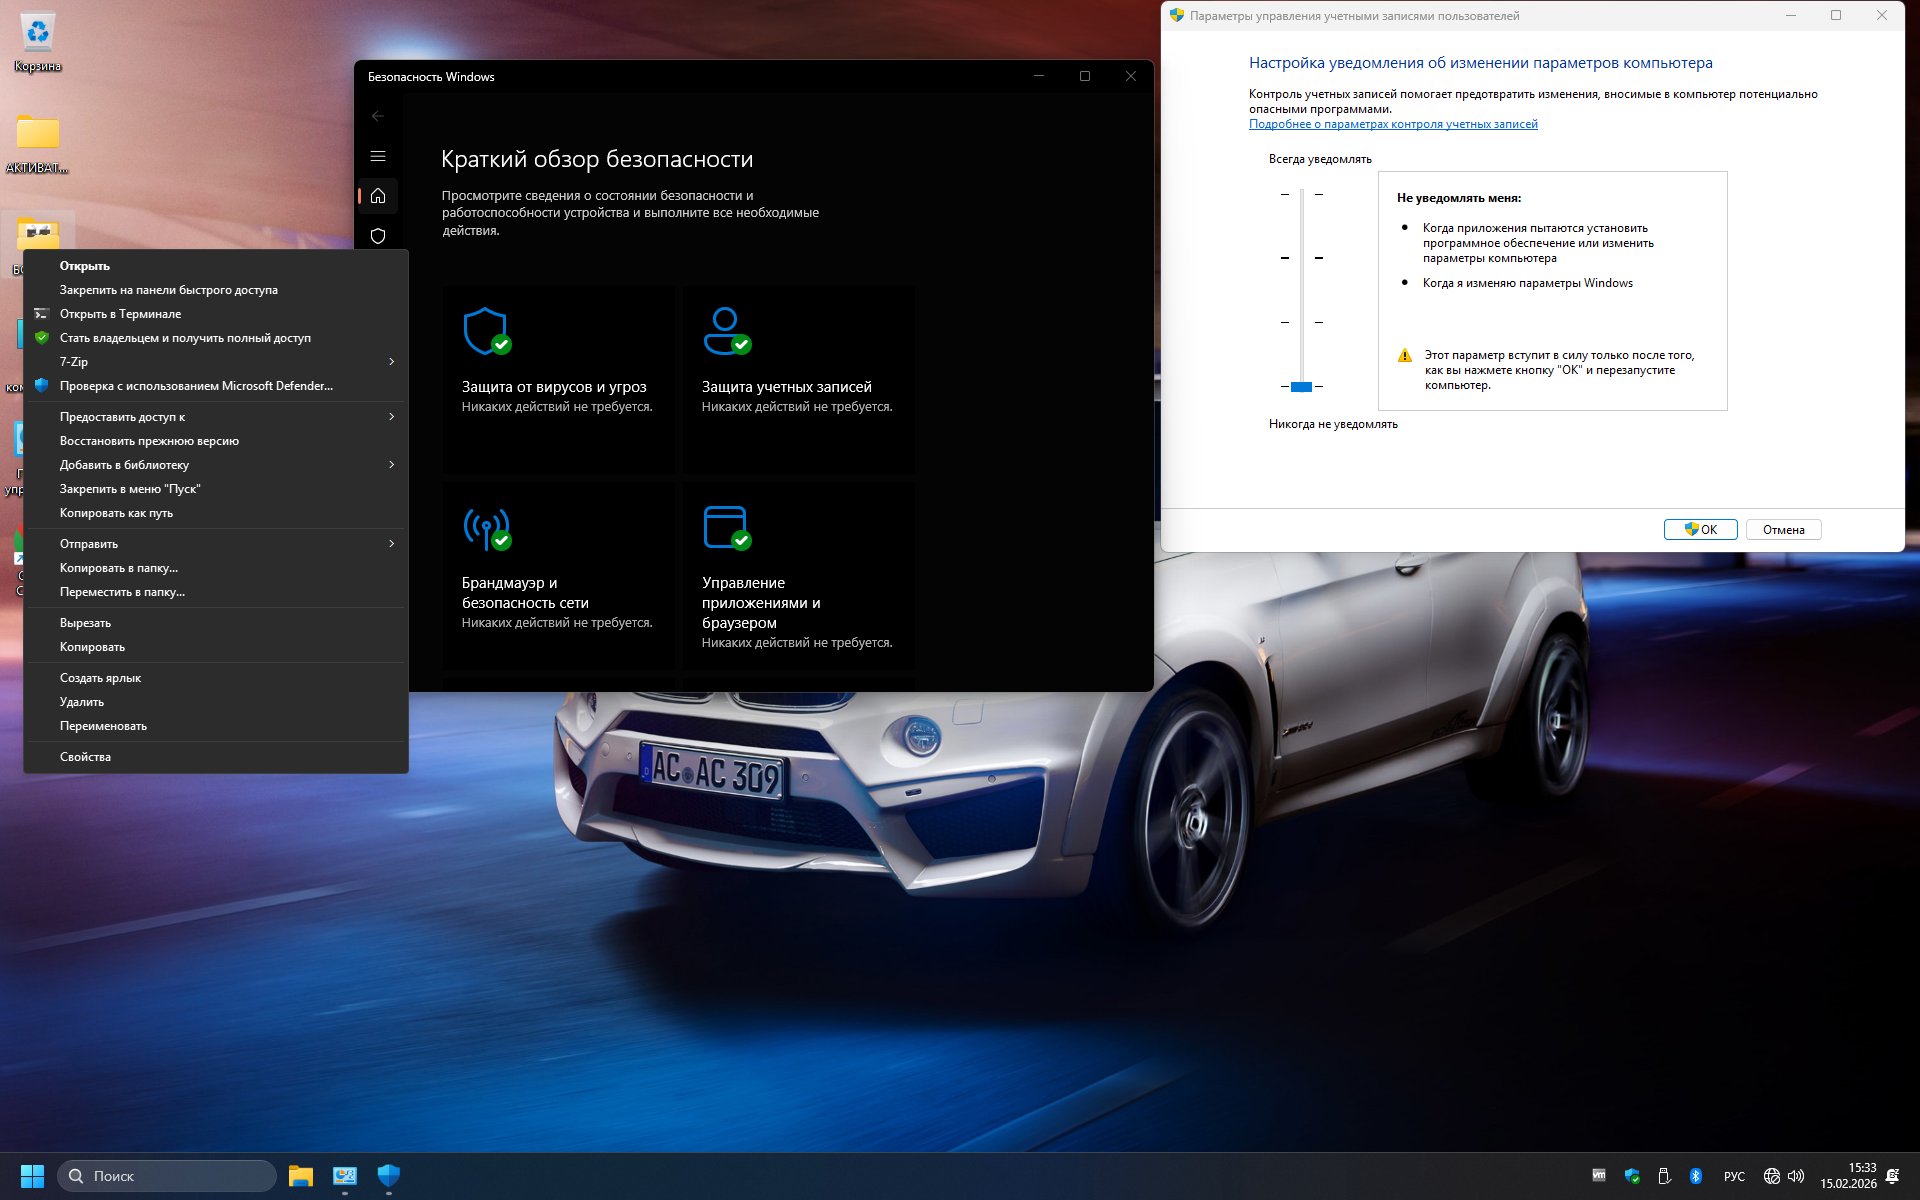The width and height of the screenshot is (1920, 1200).
Task: Select 'Свойства' in the context menu
Action: pos(86,757)
